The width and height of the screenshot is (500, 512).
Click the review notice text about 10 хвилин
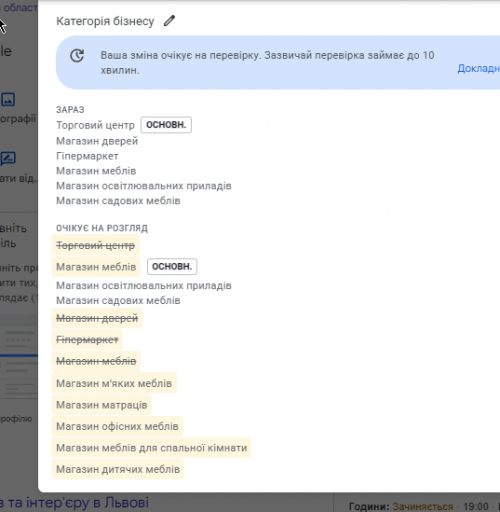click(267, 62)
